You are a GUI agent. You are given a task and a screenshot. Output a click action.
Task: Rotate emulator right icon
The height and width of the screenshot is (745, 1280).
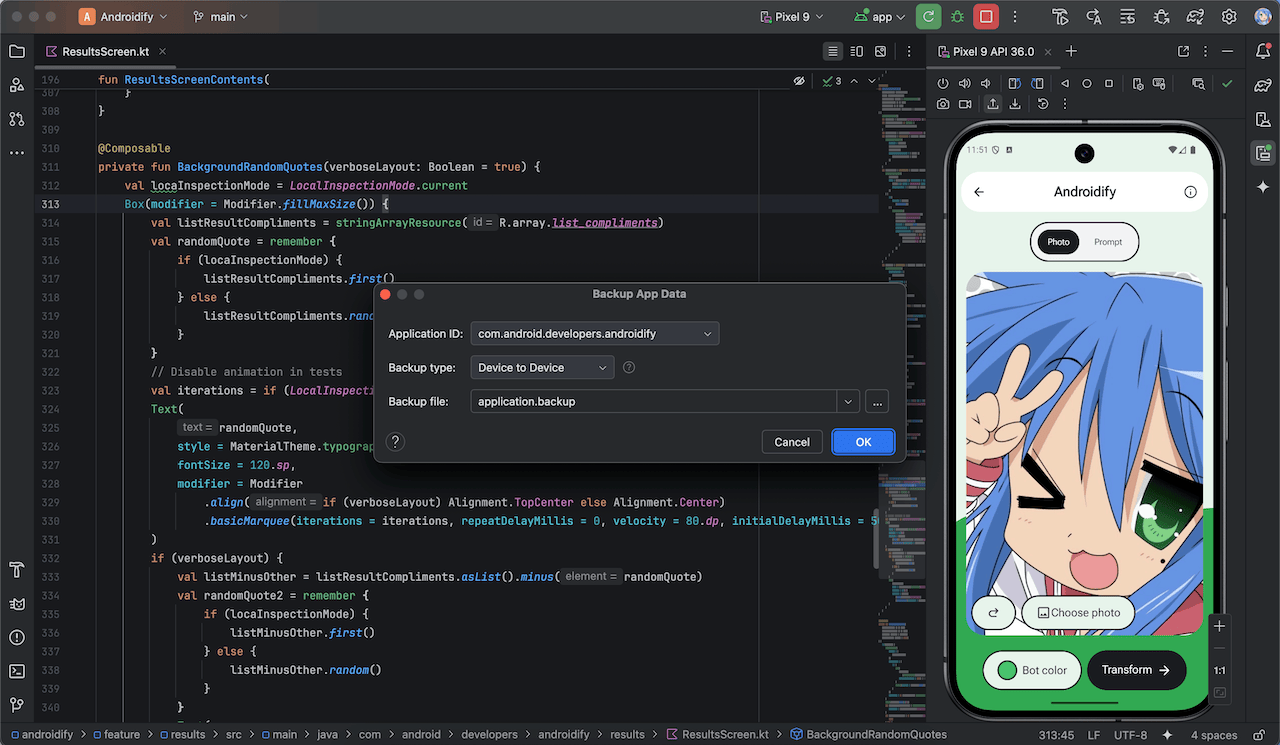click(x=1038, y=84)
